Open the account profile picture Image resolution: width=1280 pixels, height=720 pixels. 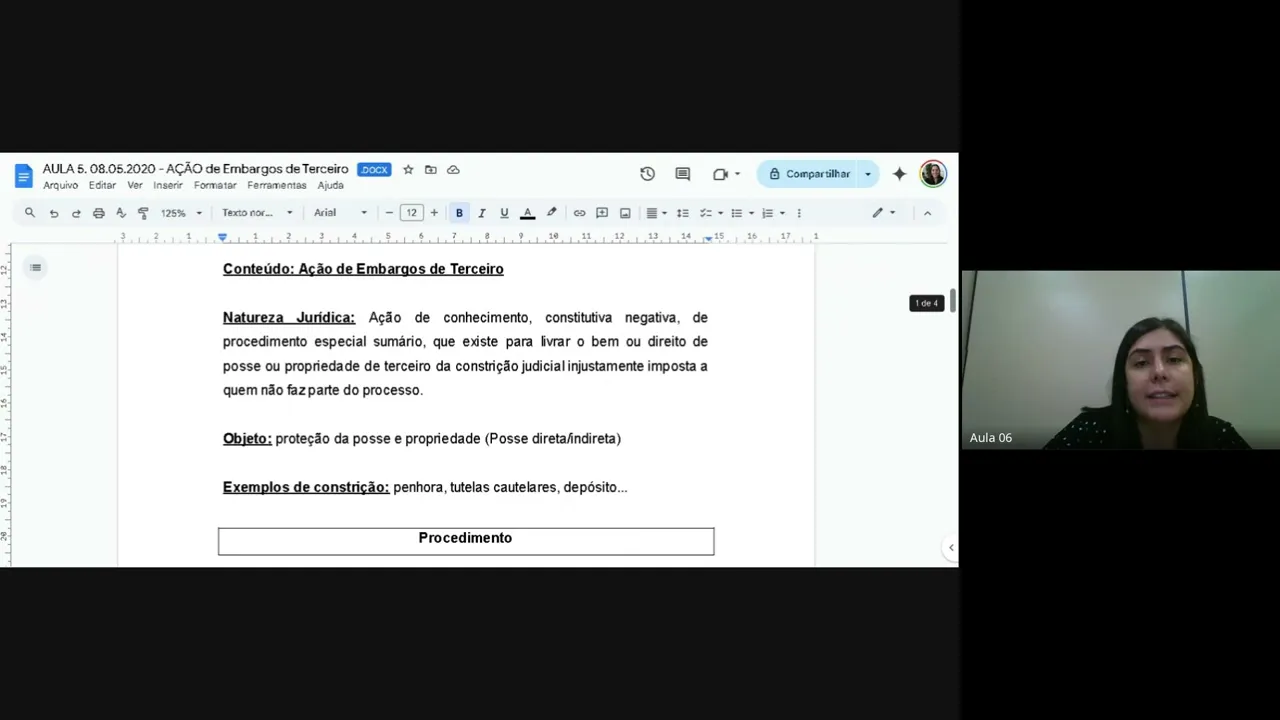(x=933, y=174)
